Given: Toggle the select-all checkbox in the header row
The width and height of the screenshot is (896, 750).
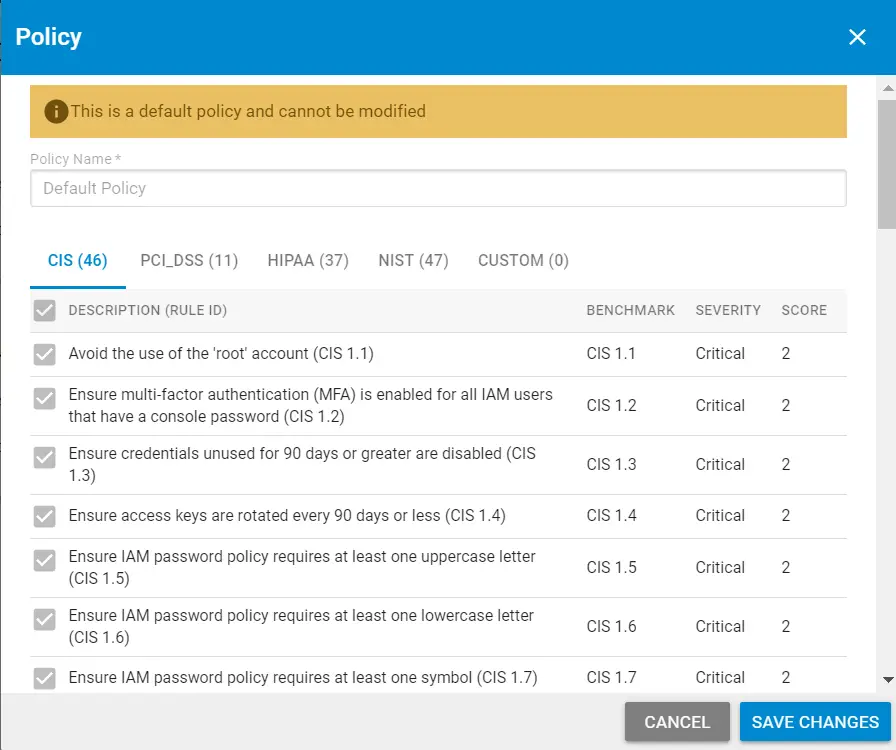Looking at the screenshot, I should (45, 310).
